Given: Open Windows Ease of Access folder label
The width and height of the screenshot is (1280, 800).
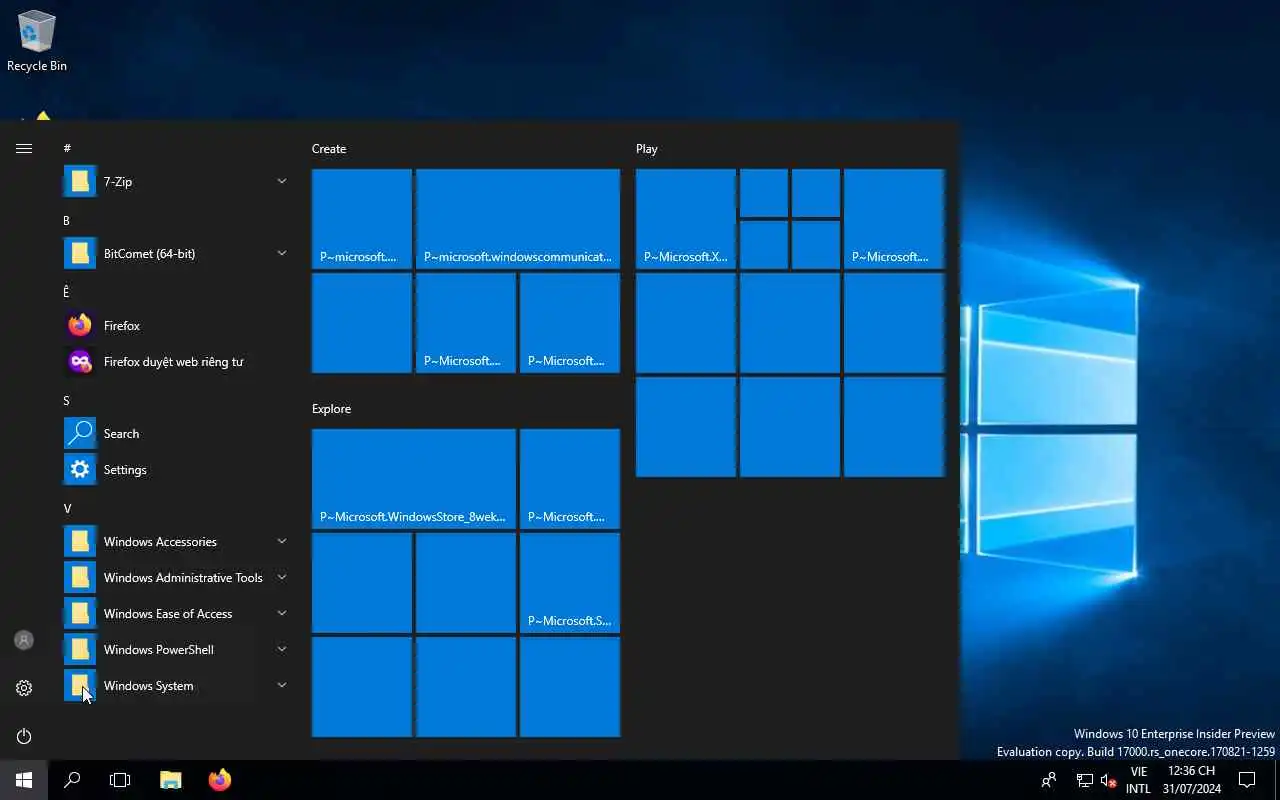Looking at the screenshot, I should point(168,613).
